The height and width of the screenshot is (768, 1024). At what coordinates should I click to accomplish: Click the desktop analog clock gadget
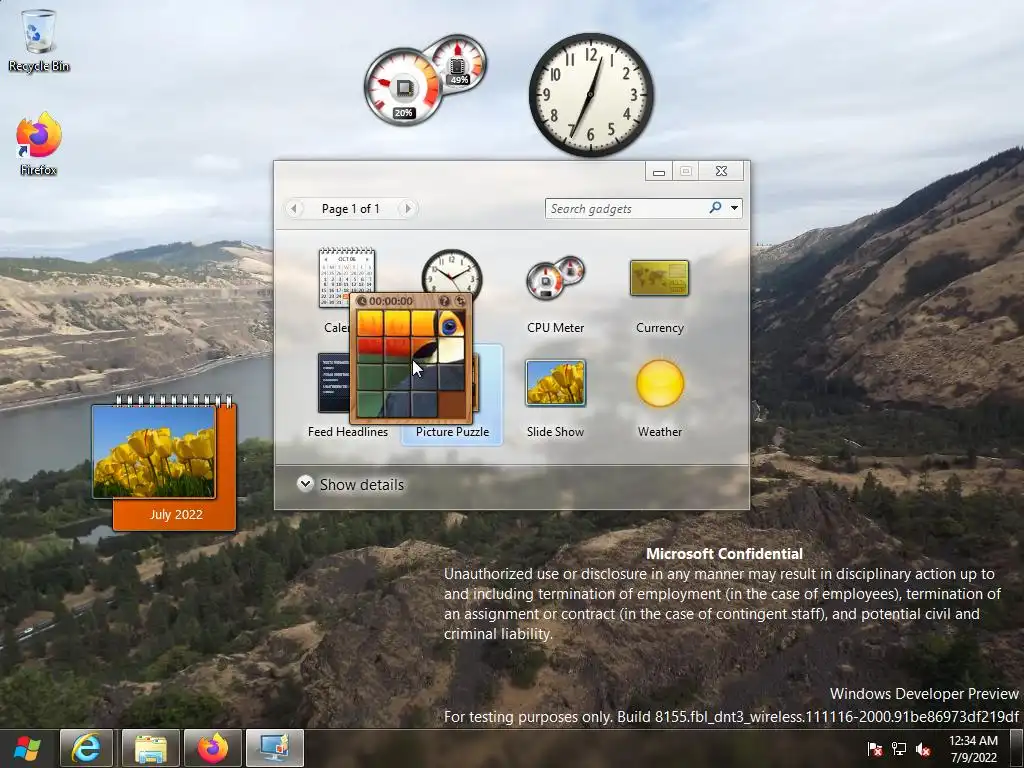point(591,95)
